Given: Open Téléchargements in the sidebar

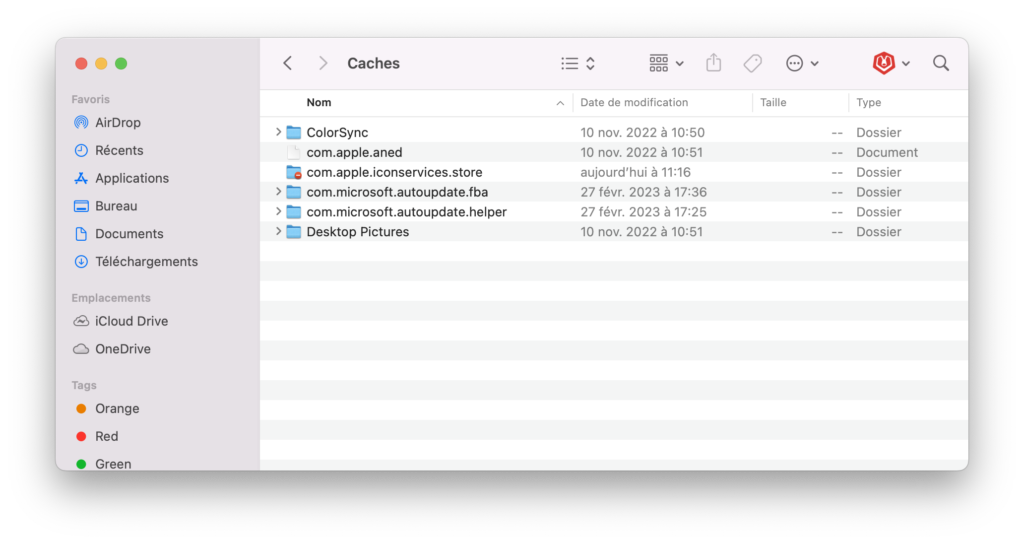Looking at the screenshot, I should click(x=146, y=261).
